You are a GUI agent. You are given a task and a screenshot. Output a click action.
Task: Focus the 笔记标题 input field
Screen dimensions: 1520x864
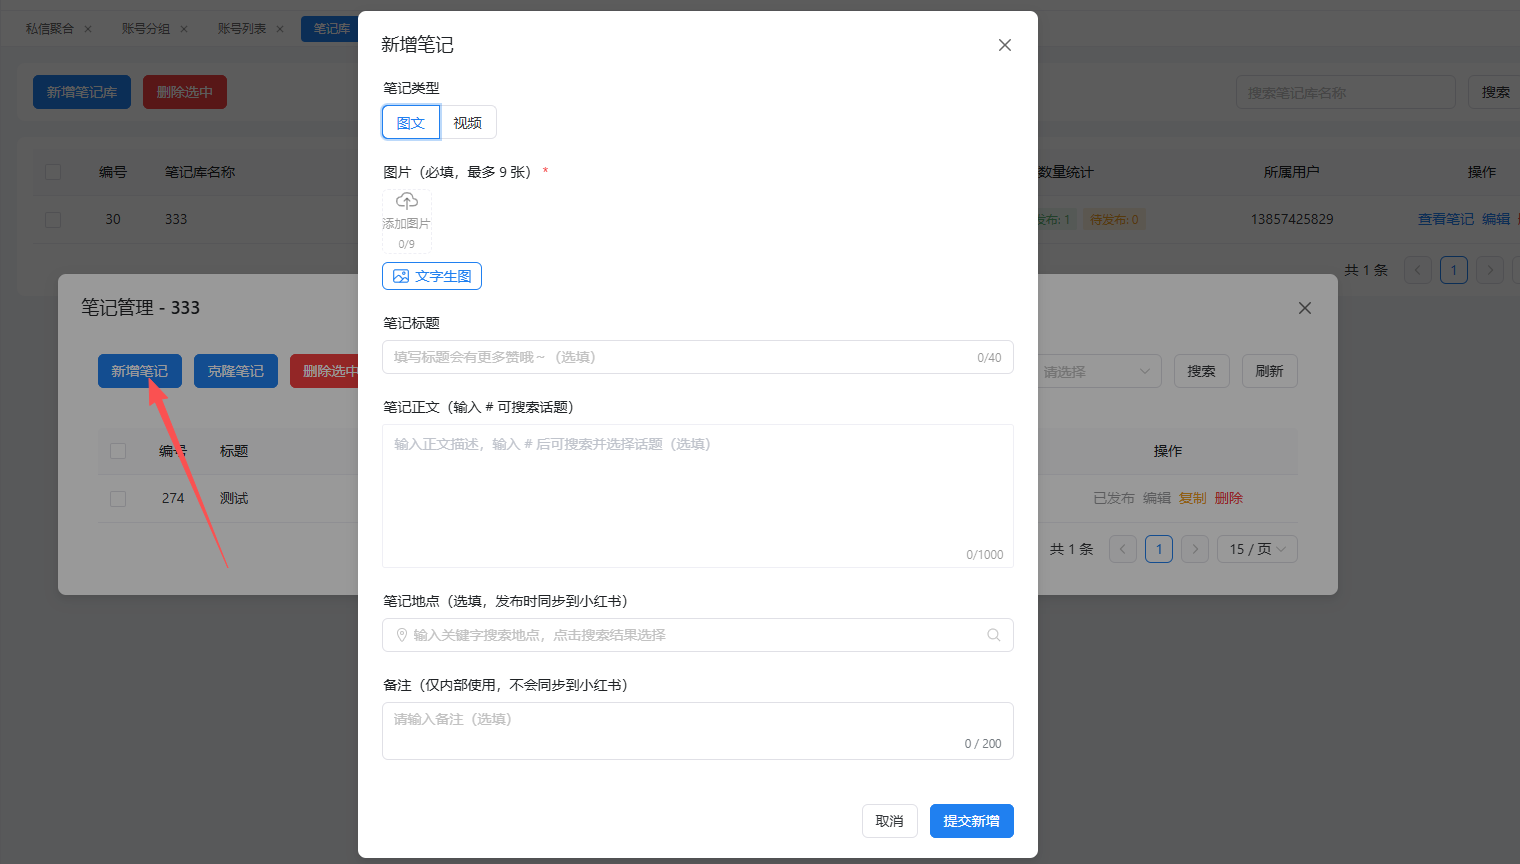[698, 357]
